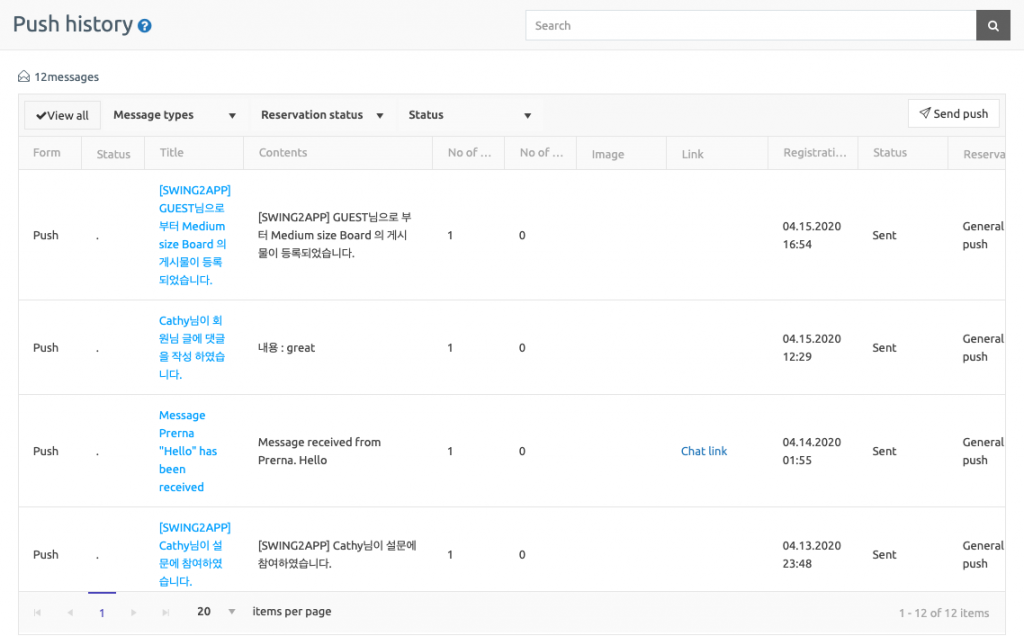Image resolution: width=1024 pixels, height=636 pixels.
Task: Open the Chat link in Prerna's message row
Action: (x=704, y=450)
